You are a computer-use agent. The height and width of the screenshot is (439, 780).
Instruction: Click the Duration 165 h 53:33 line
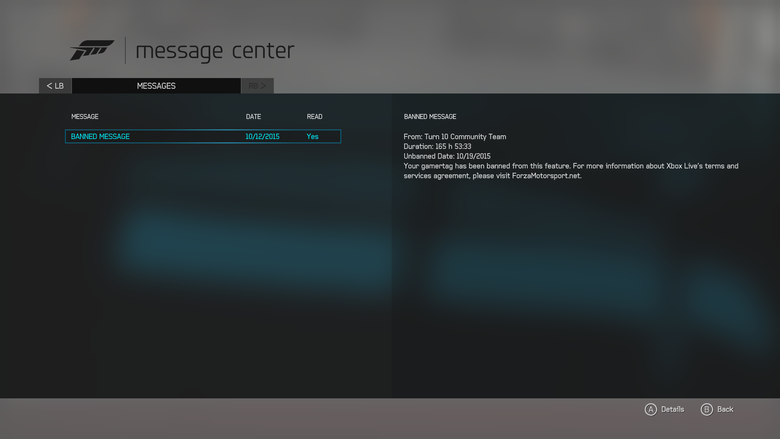(x=441, y=146)
